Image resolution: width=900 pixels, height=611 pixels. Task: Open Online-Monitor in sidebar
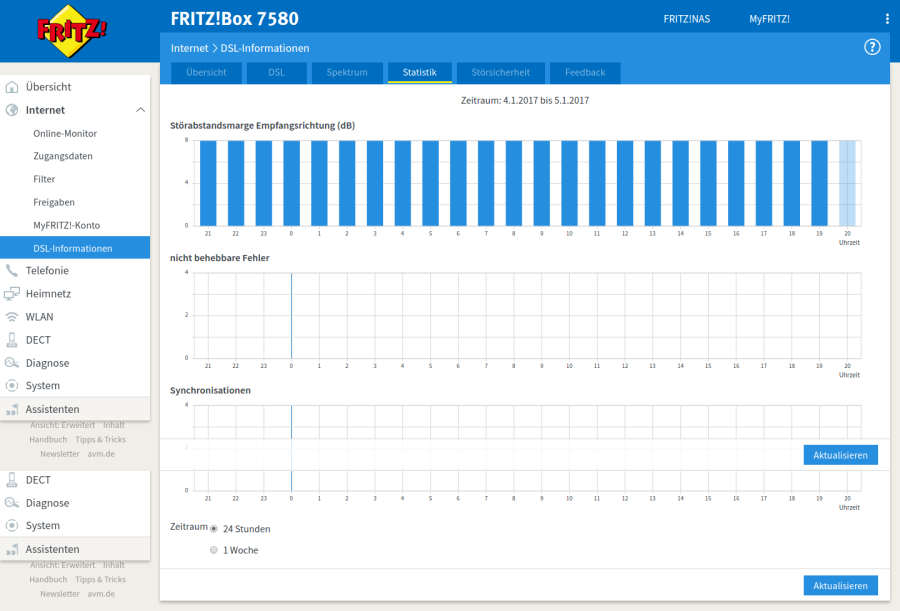[x=65, y=133]
